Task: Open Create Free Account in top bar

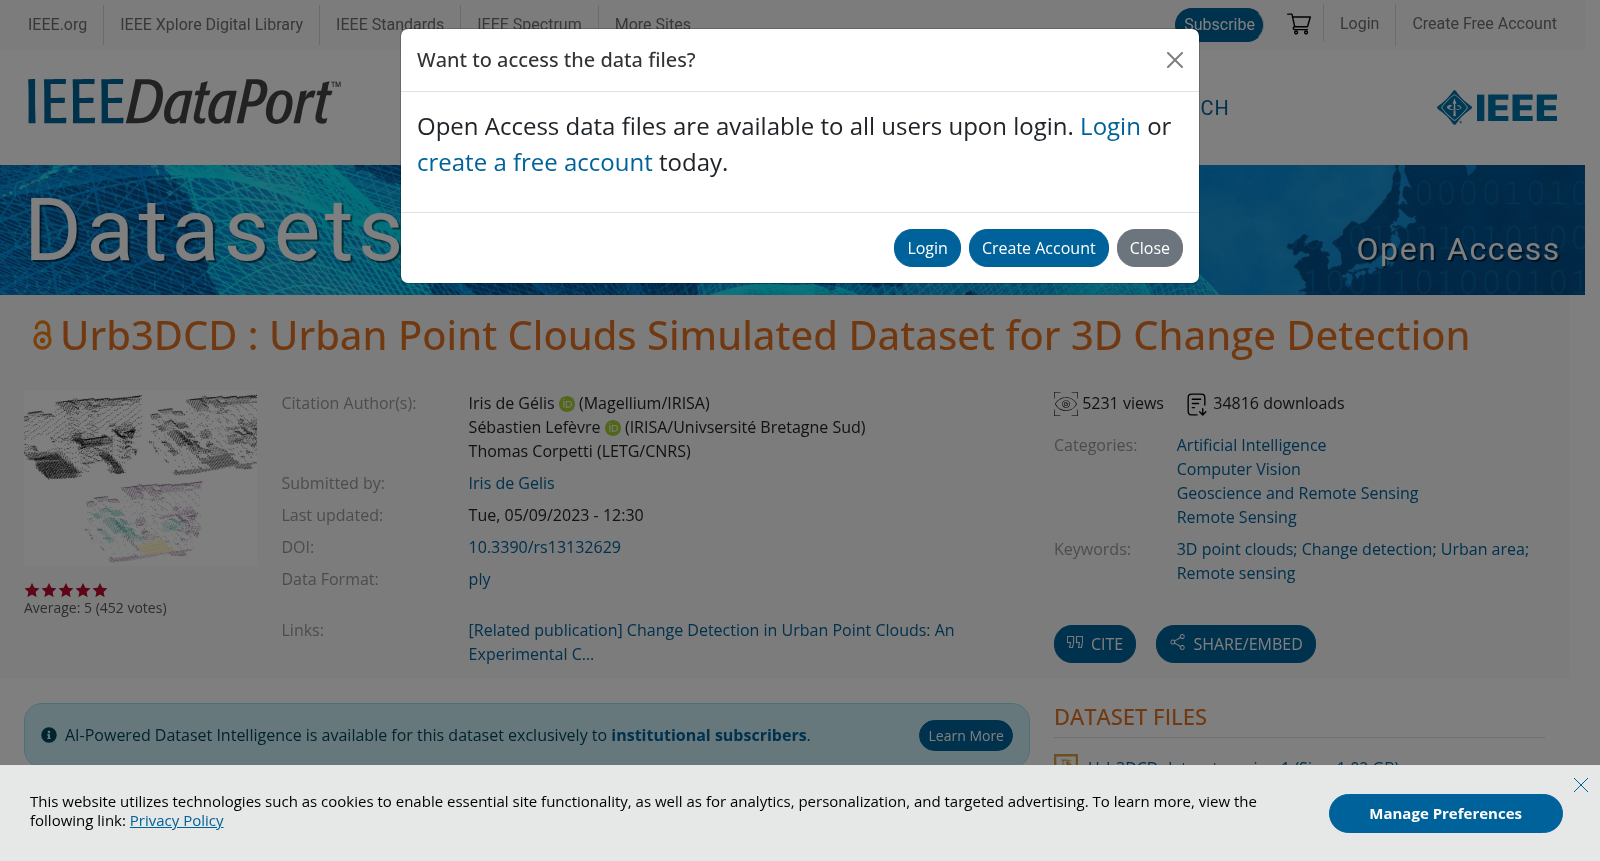Action: pos(1484,23)
